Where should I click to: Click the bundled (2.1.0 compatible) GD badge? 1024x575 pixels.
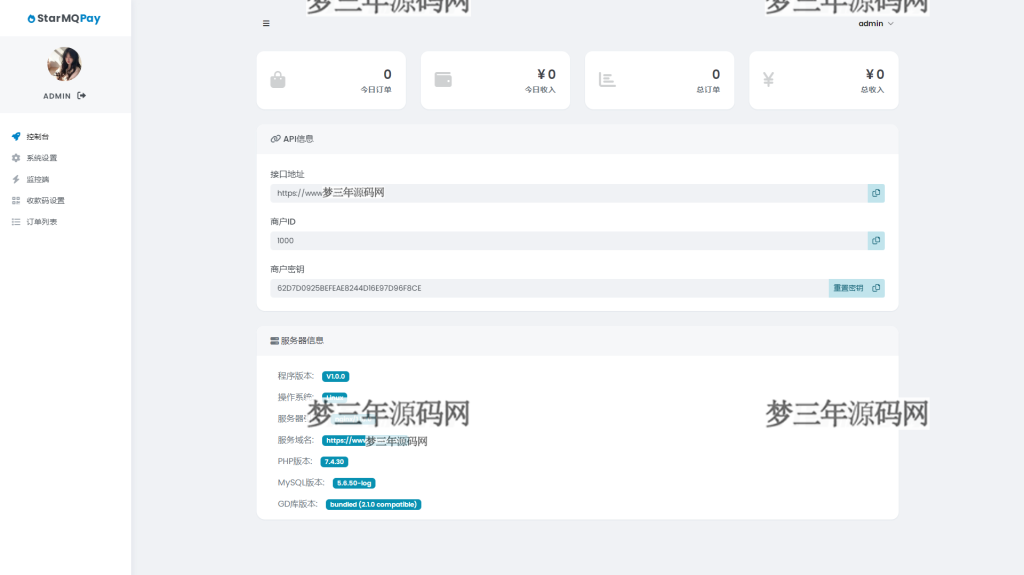coord(374,504)
